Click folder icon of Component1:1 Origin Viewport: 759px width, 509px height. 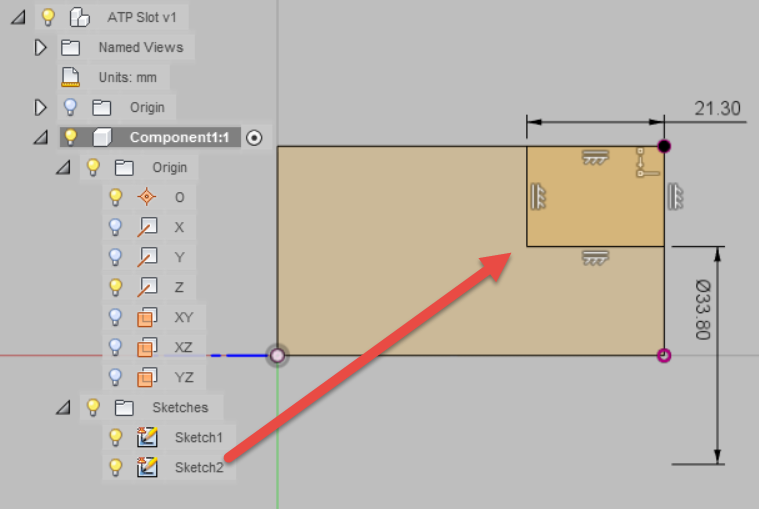coord(124,168)
